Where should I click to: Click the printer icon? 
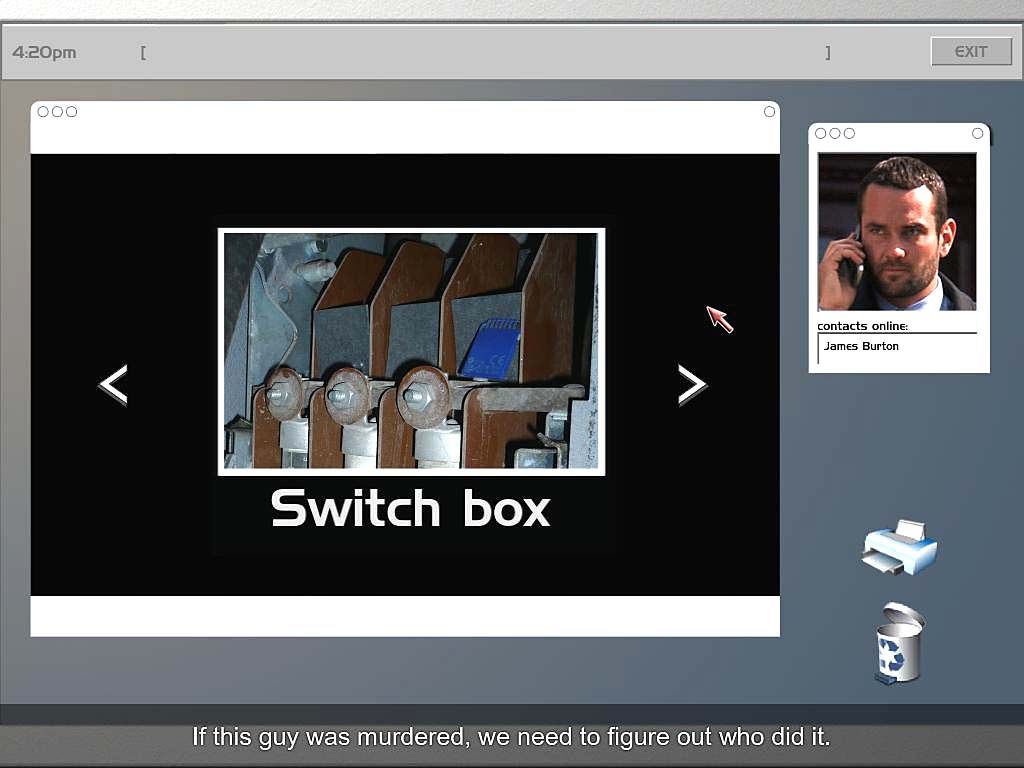(x=899, y=547)
